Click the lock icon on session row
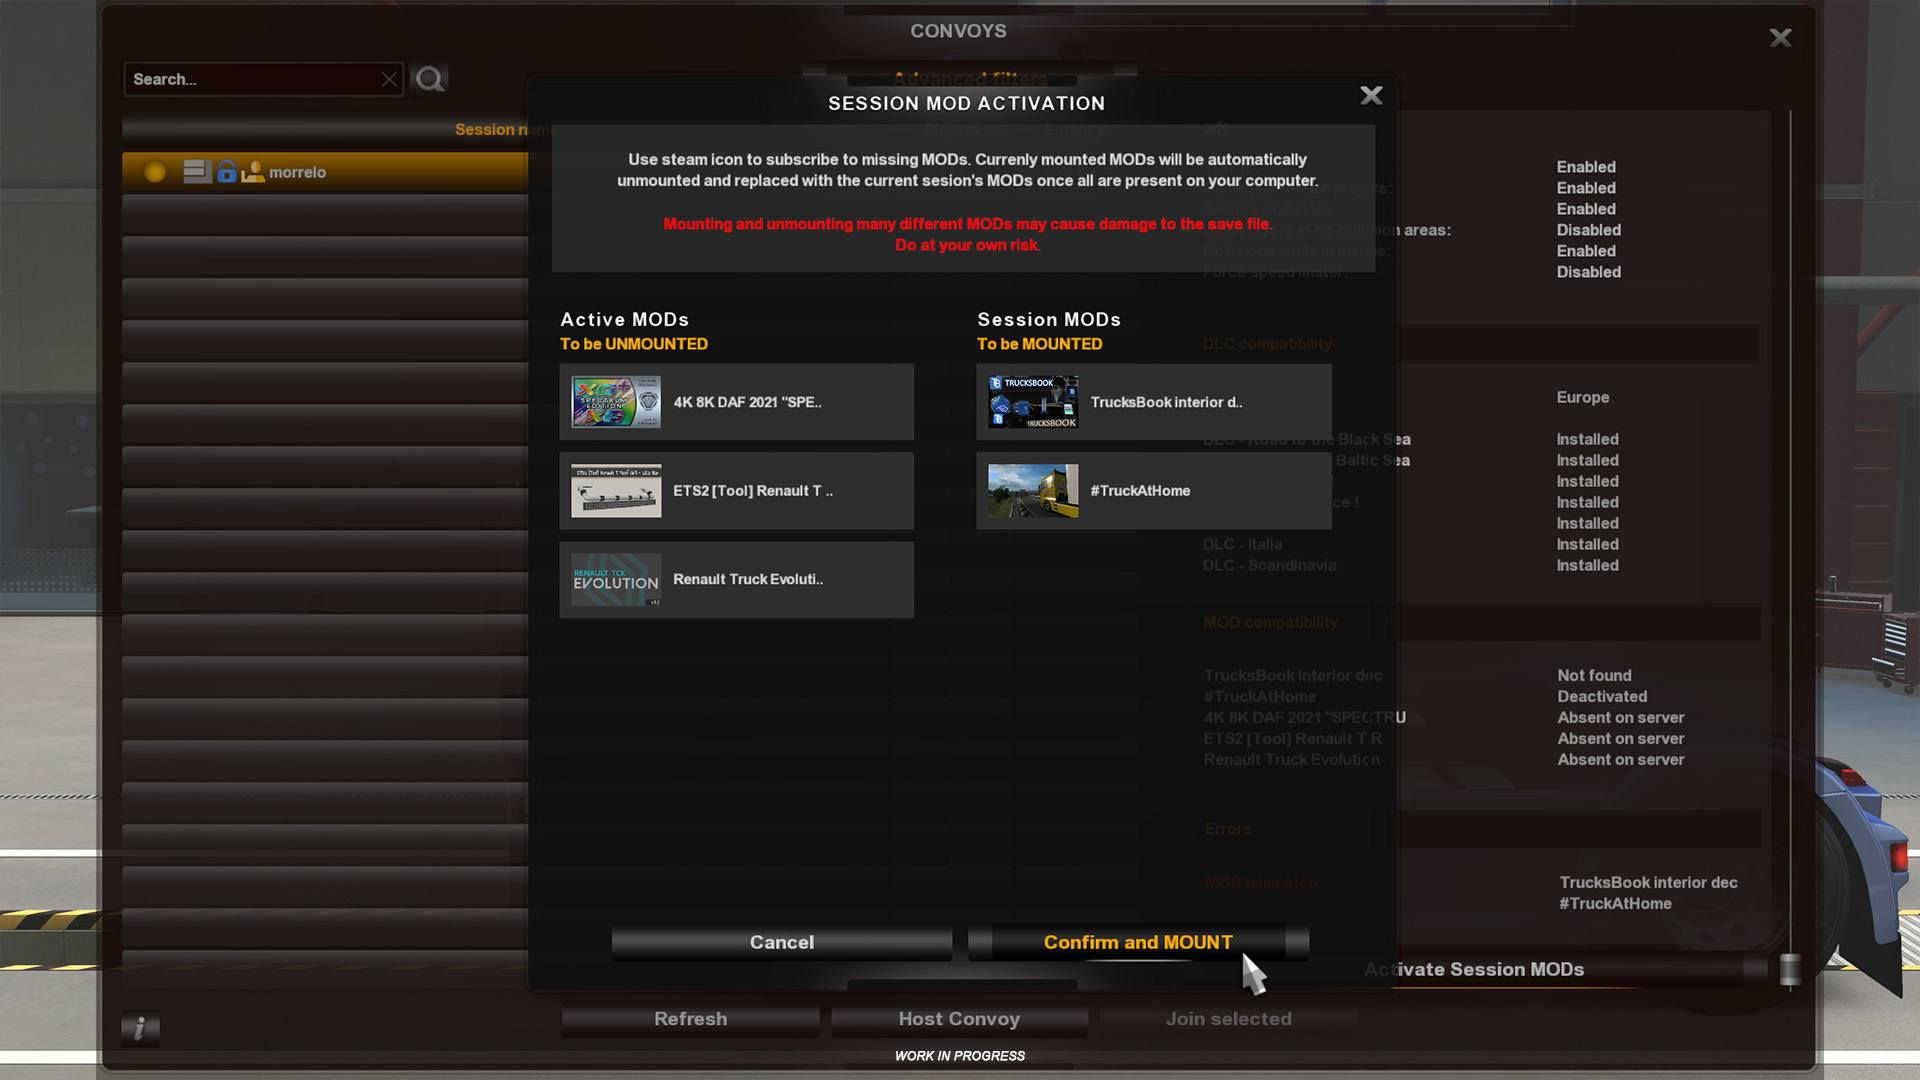1920x1080 pixels. pyautogui.click(x=225, y=170)
